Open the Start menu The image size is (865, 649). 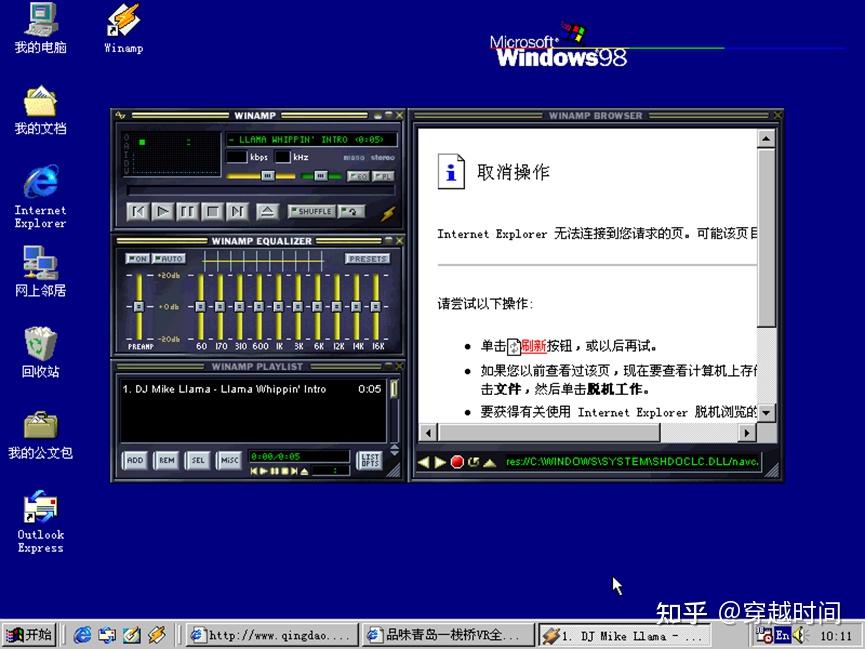28,634
